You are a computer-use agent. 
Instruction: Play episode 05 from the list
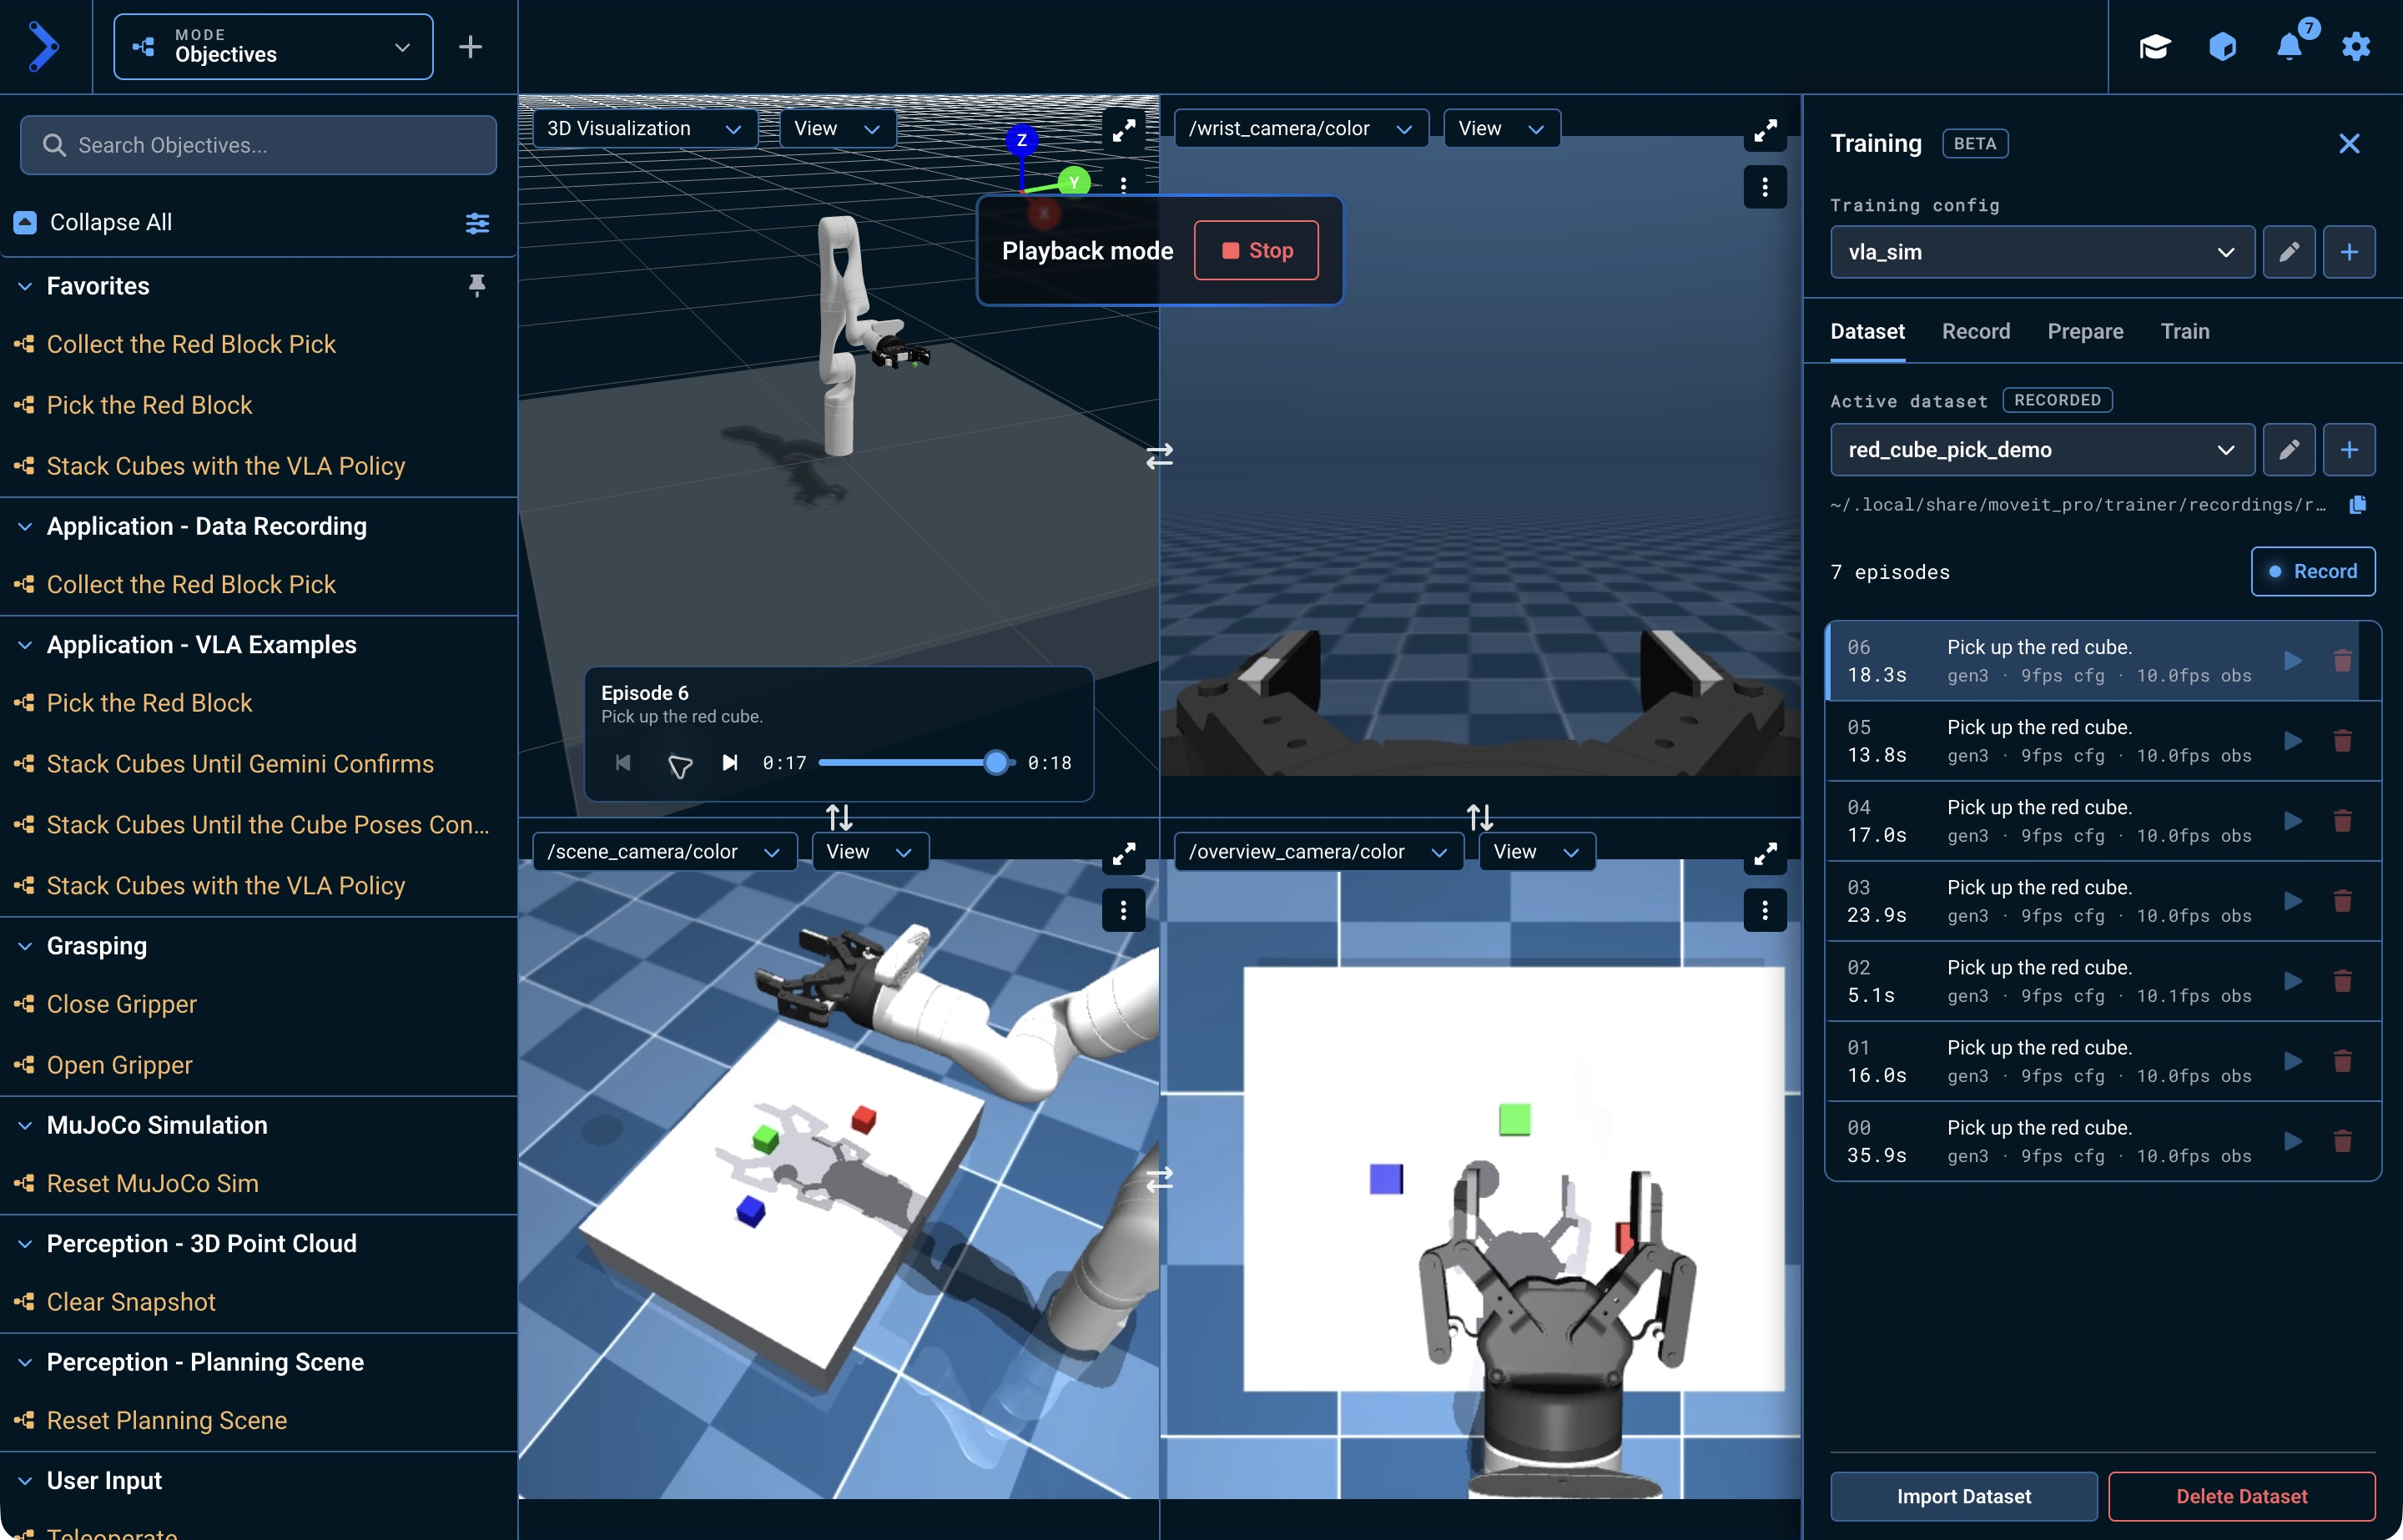(x=2293, y=741)
